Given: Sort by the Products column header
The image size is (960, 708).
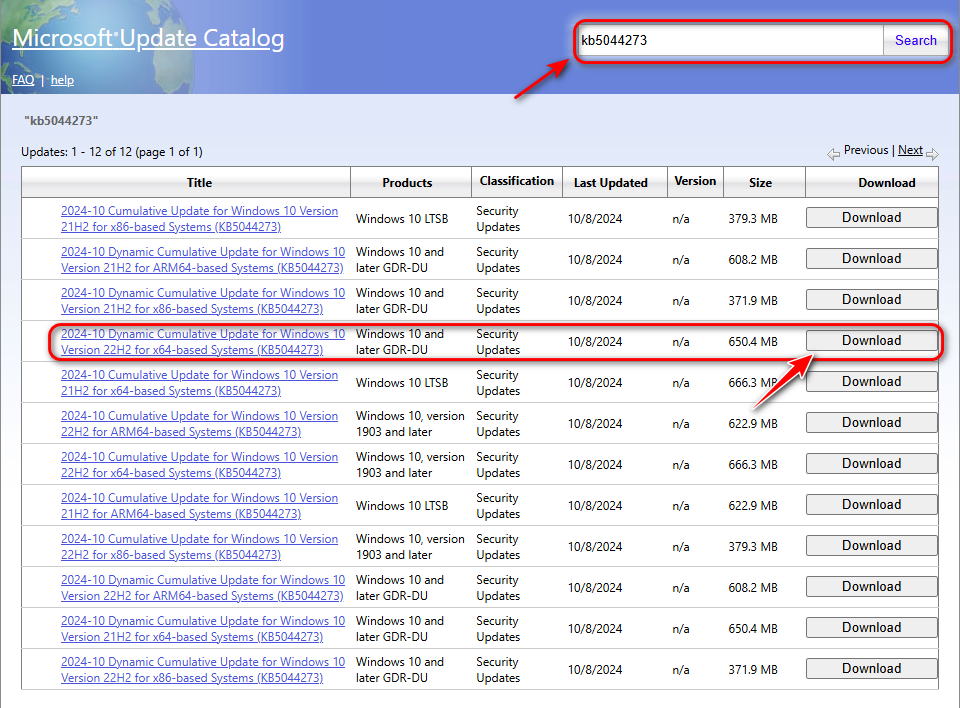Looking at the screenshot, I should pos(407,183).
